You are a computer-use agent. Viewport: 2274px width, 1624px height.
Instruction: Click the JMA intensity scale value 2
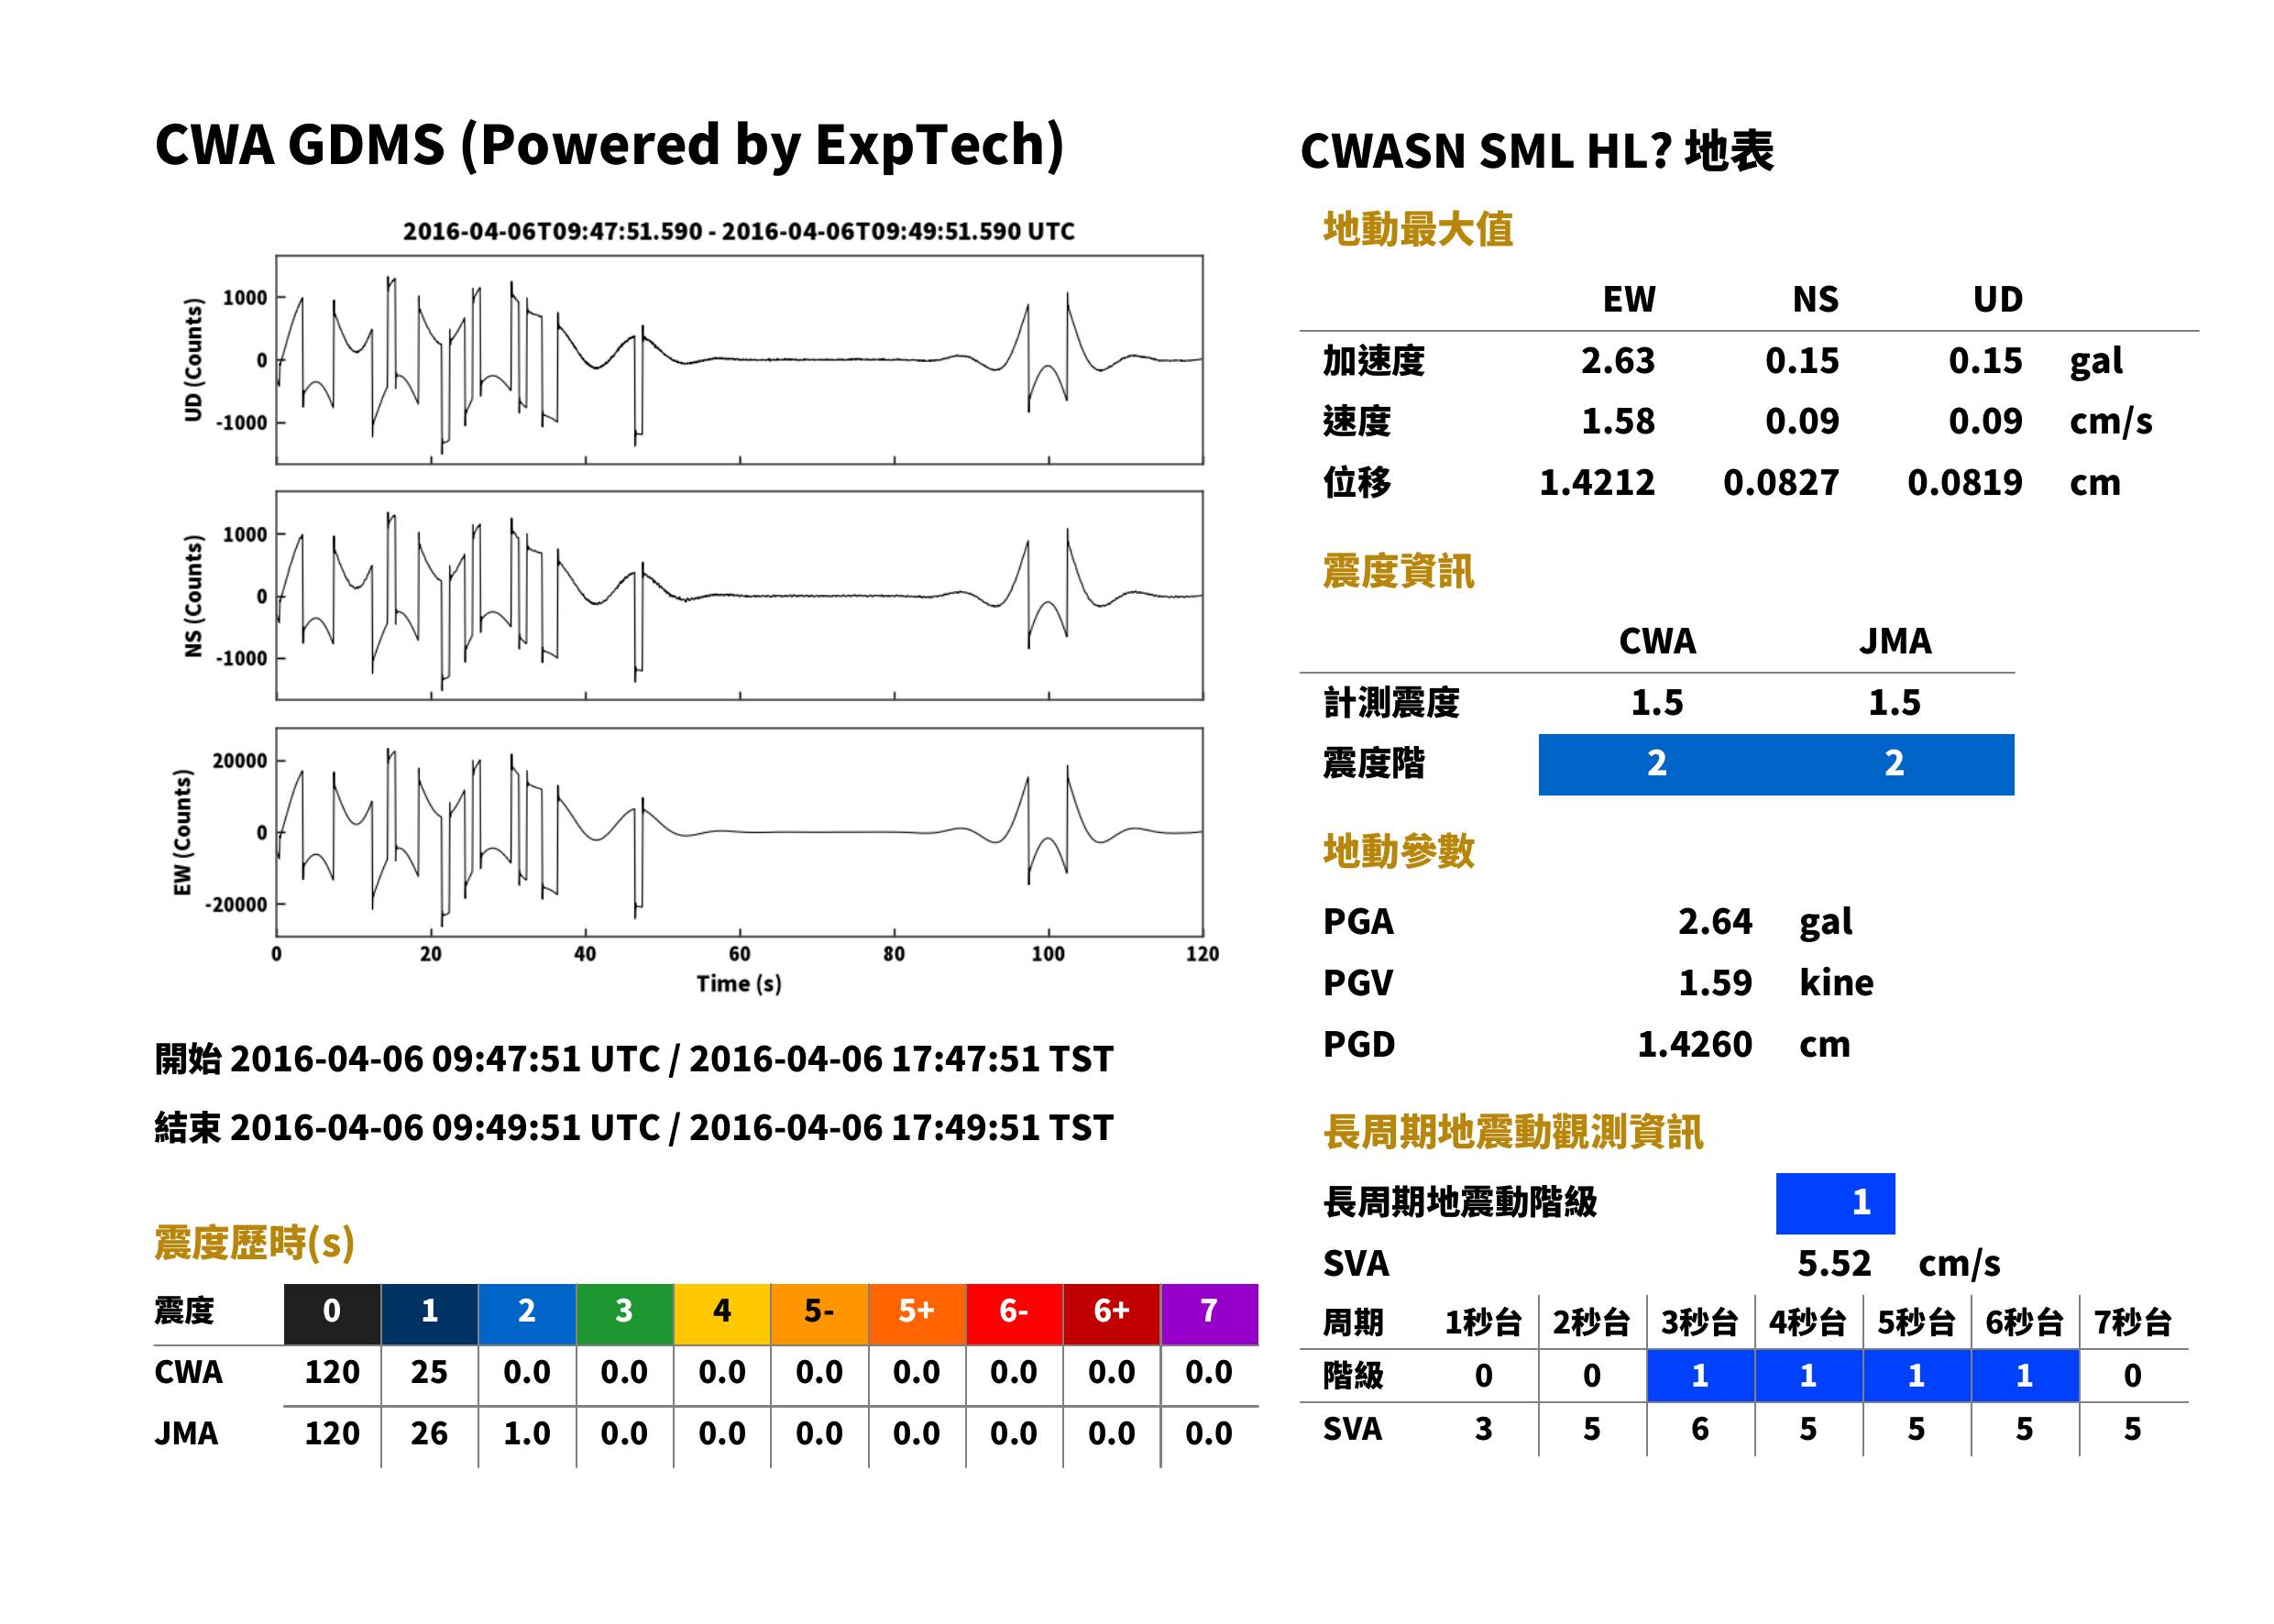coord(1895,764)
